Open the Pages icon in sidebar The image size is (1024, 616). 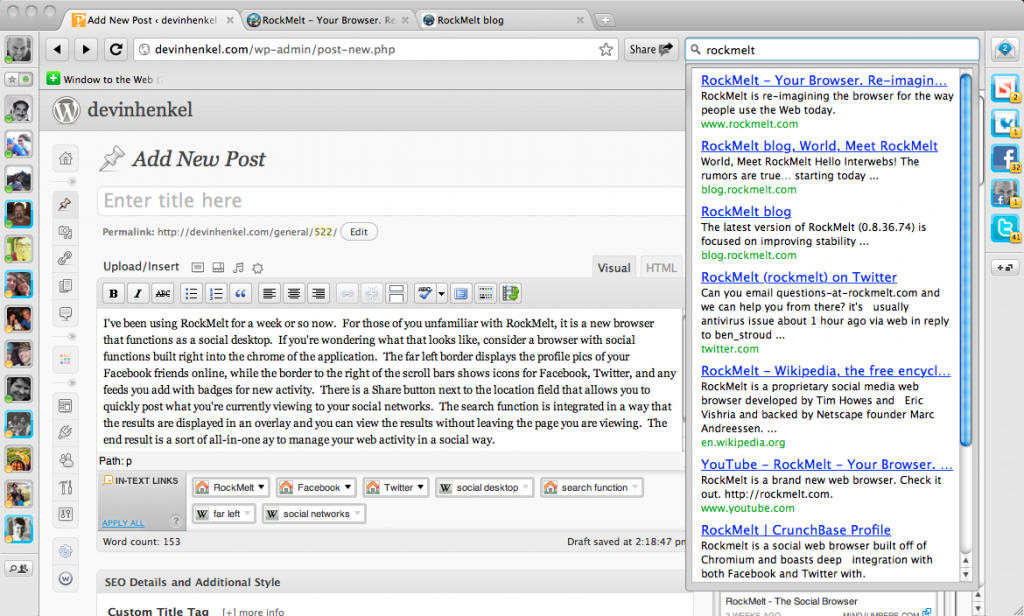point(65,285)
